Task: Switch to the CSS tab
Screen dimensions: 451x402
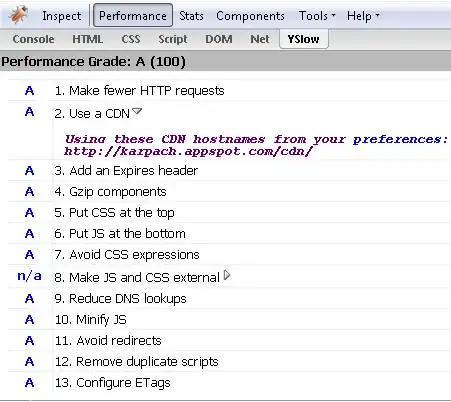Action: [x=131, y=39]
